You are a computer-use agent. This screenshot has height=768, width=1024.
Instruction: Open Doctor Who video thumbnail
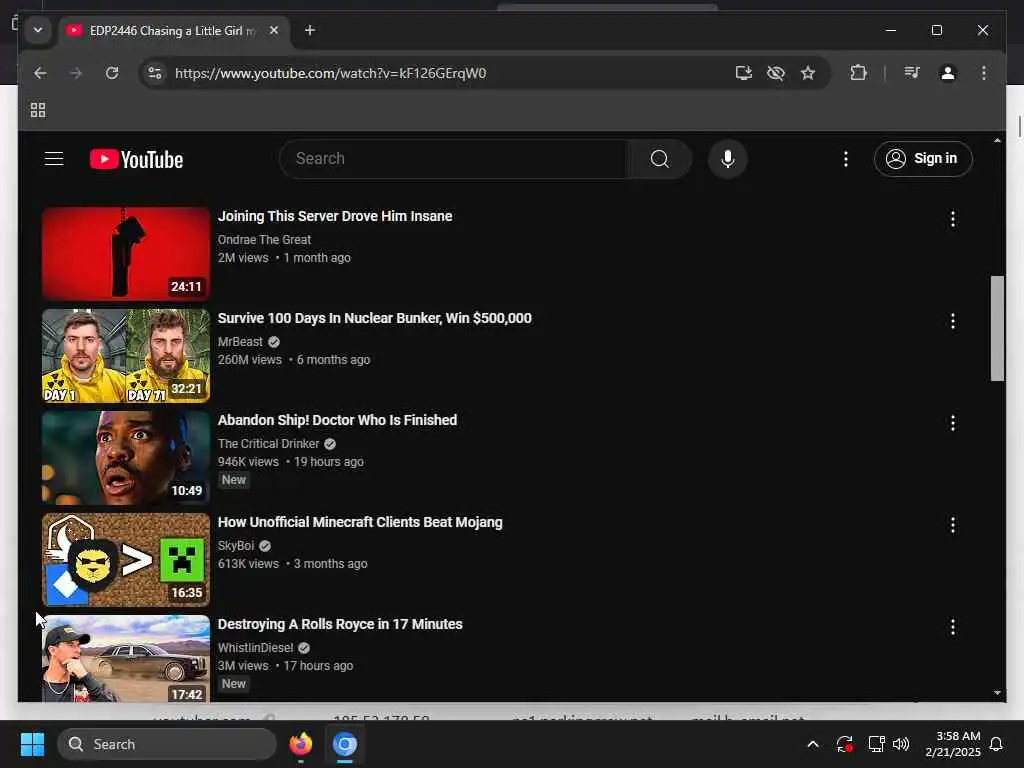(126, 458)
